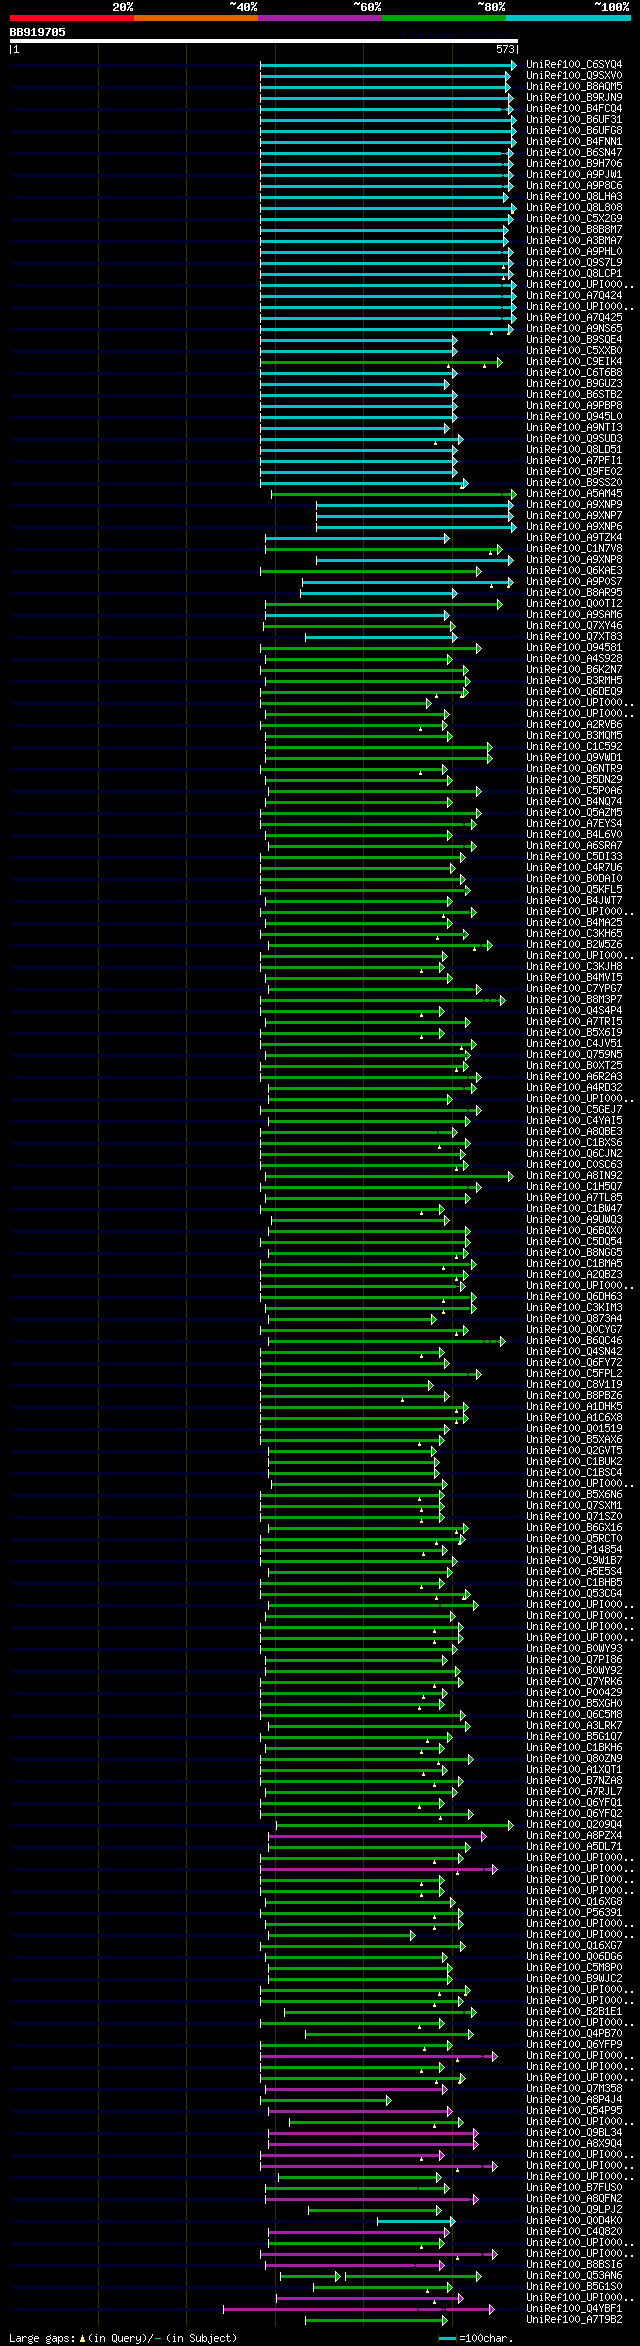Viewport: 640px width, 2346px height.
Task: Click UniRef100_A5AM45 label
Action: click(574, 494)
